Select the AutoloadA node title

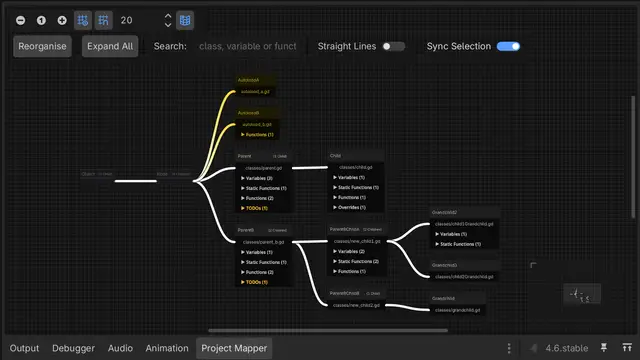(248, 80)
